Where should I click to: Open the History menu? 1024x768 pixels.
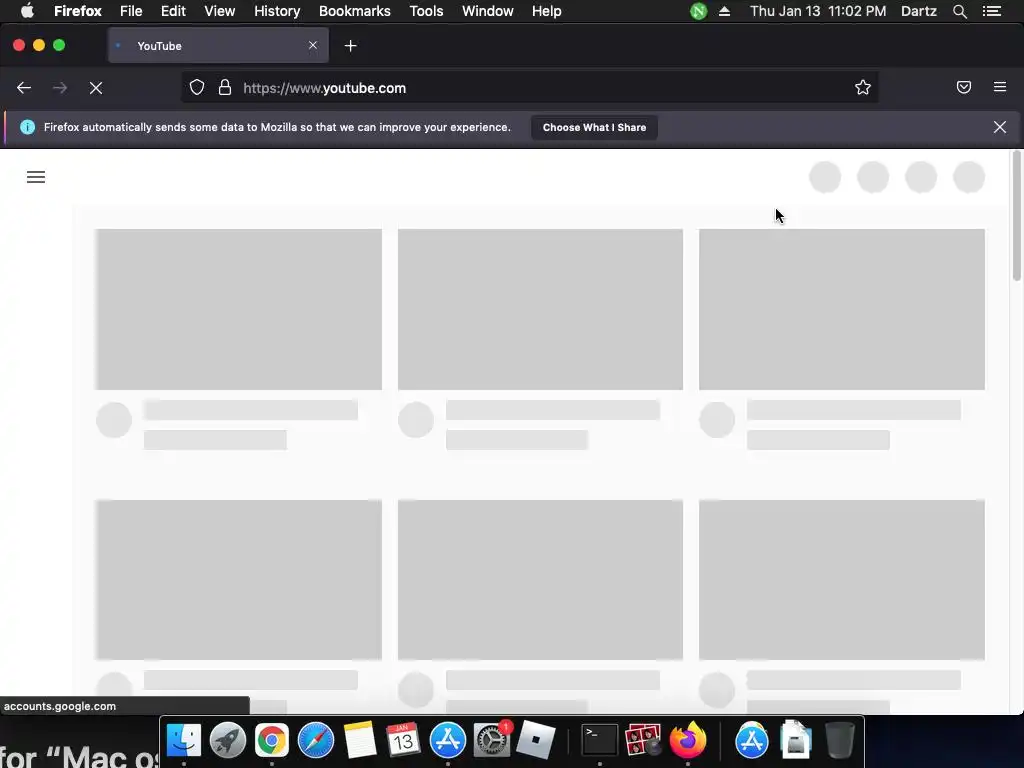click(x=277, y=11)
